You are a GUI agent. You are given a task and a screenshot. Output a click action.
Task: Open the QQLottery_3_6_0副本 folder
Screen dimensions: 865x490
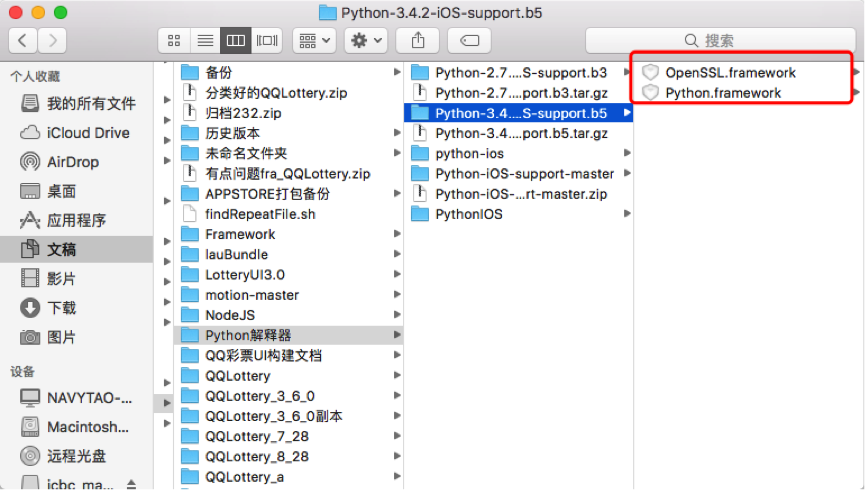289,416
